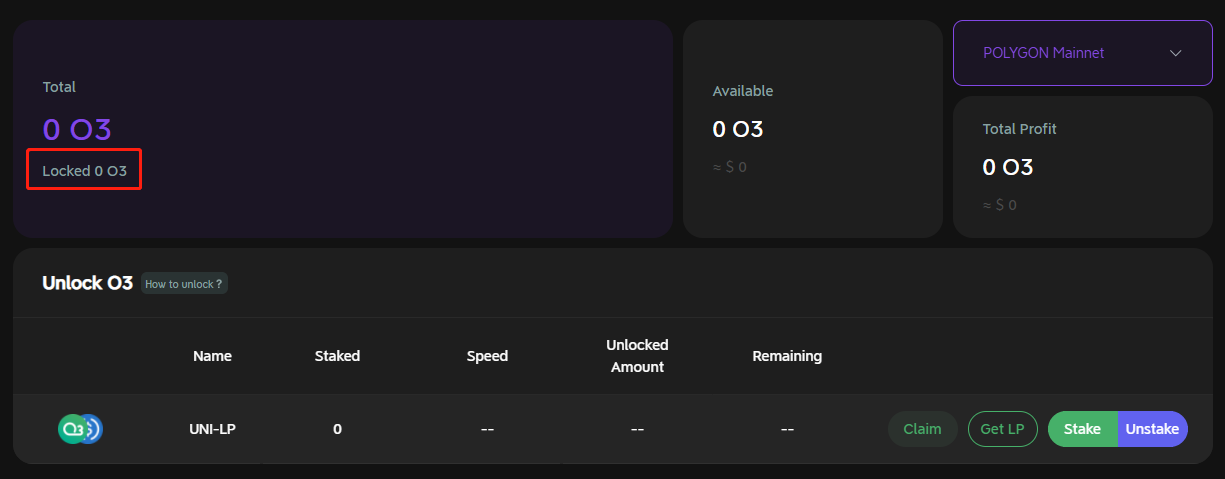Click the UNI-LP token pair icon

coord(81,429)
